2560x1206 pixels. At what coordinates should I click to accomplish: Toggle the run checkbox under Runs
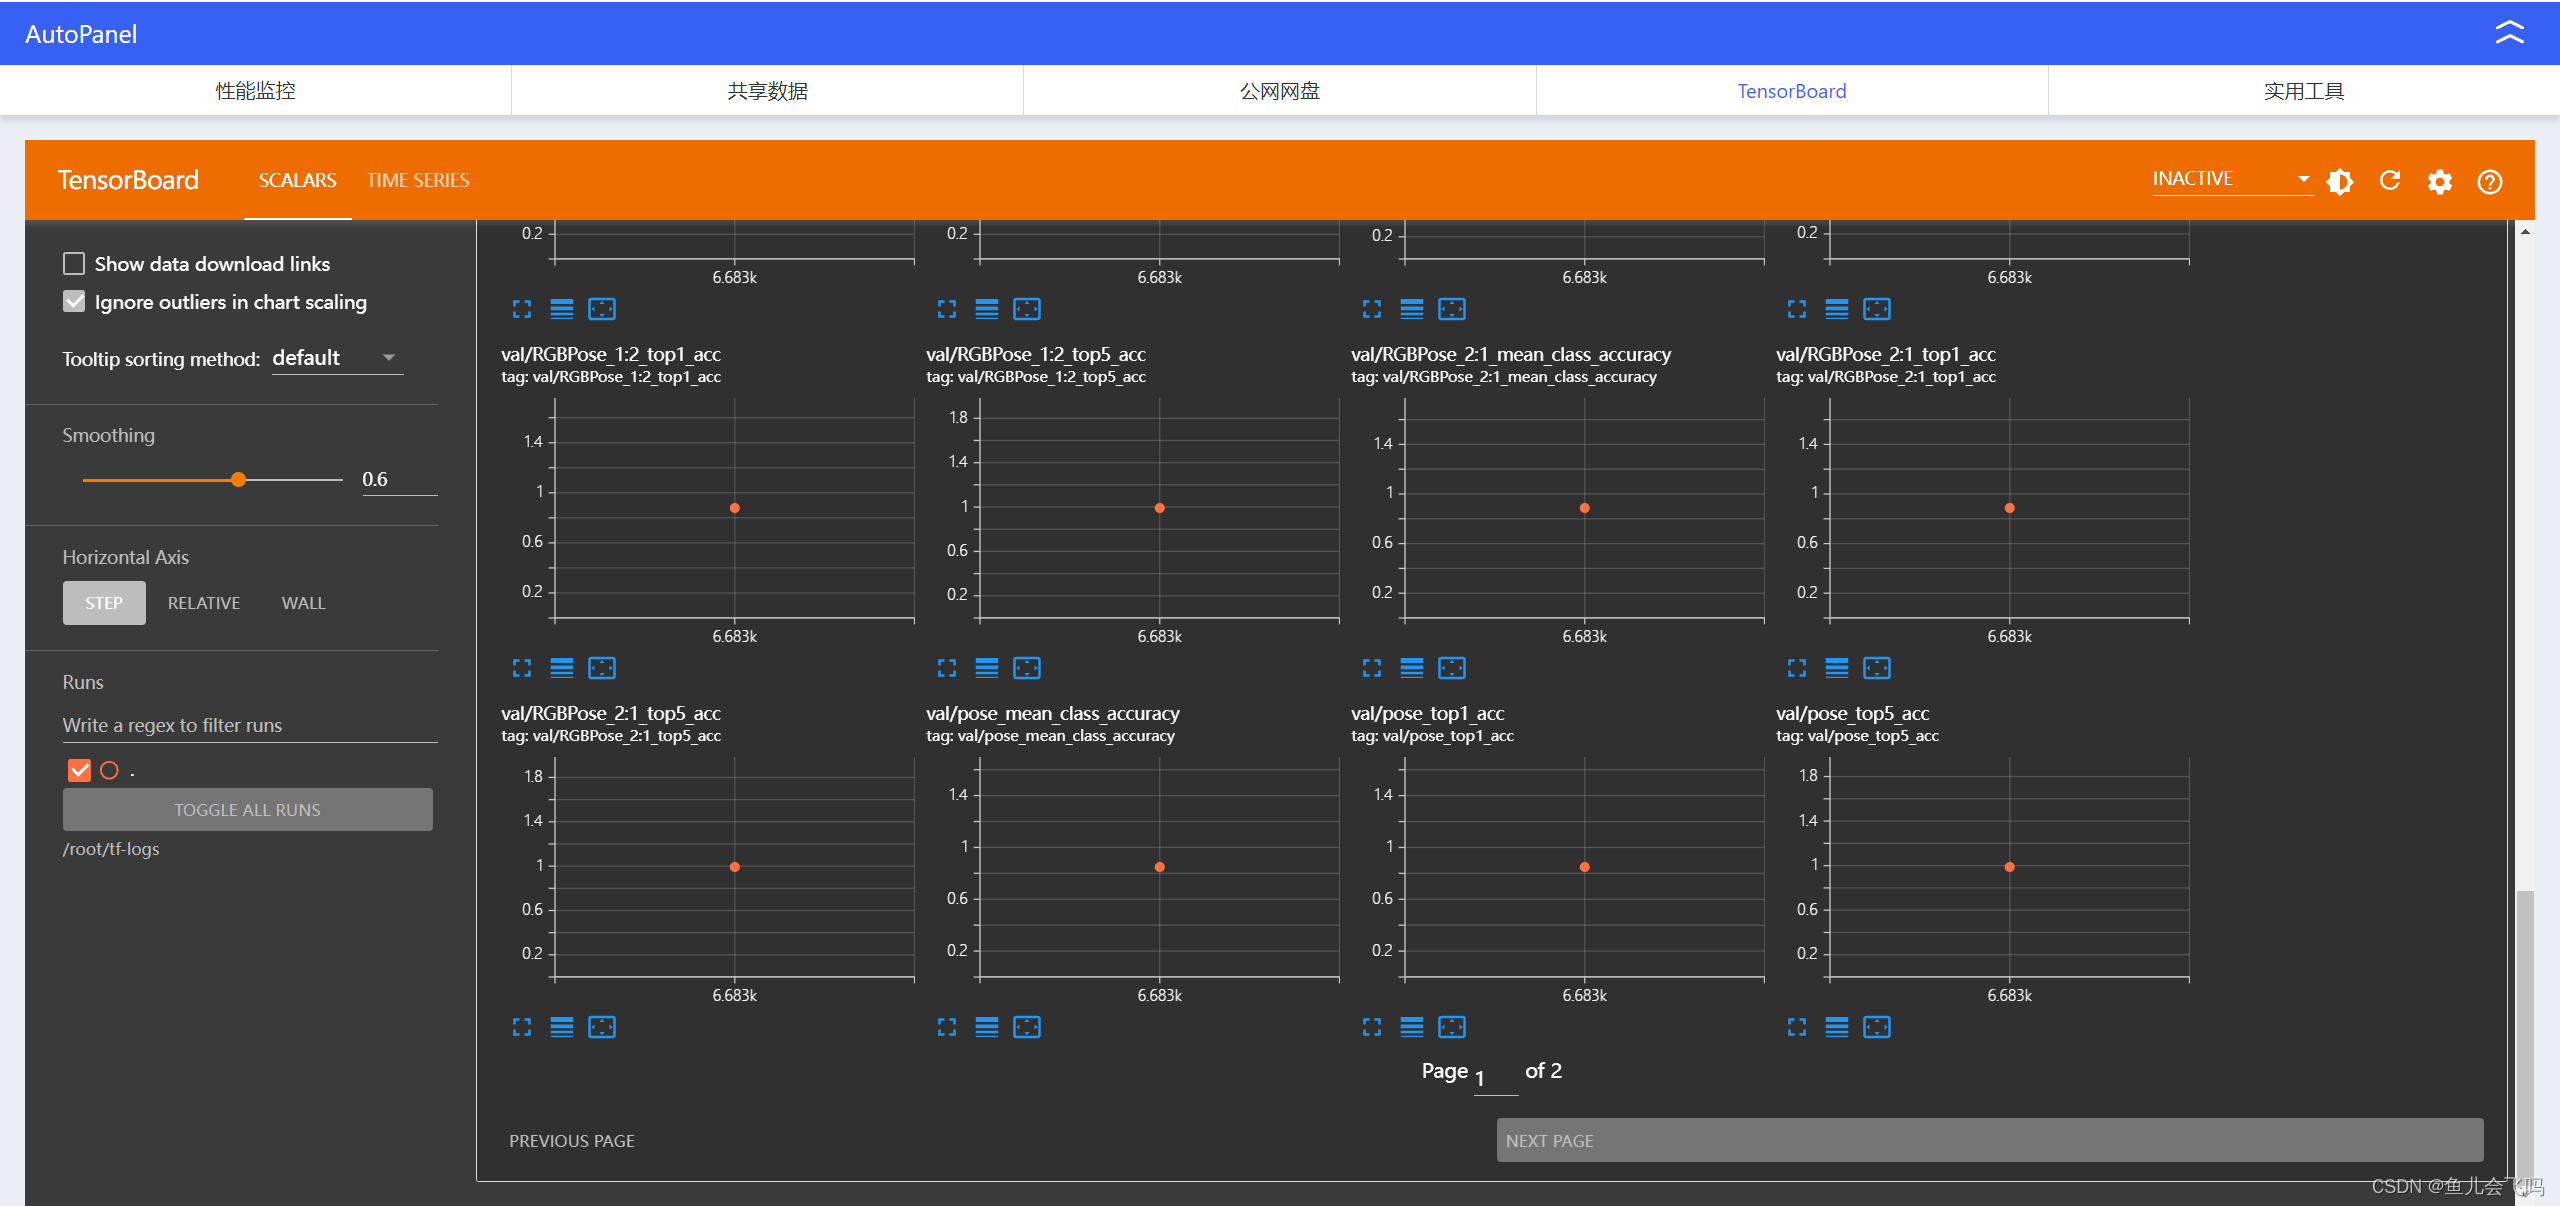[x=79, y=770]
